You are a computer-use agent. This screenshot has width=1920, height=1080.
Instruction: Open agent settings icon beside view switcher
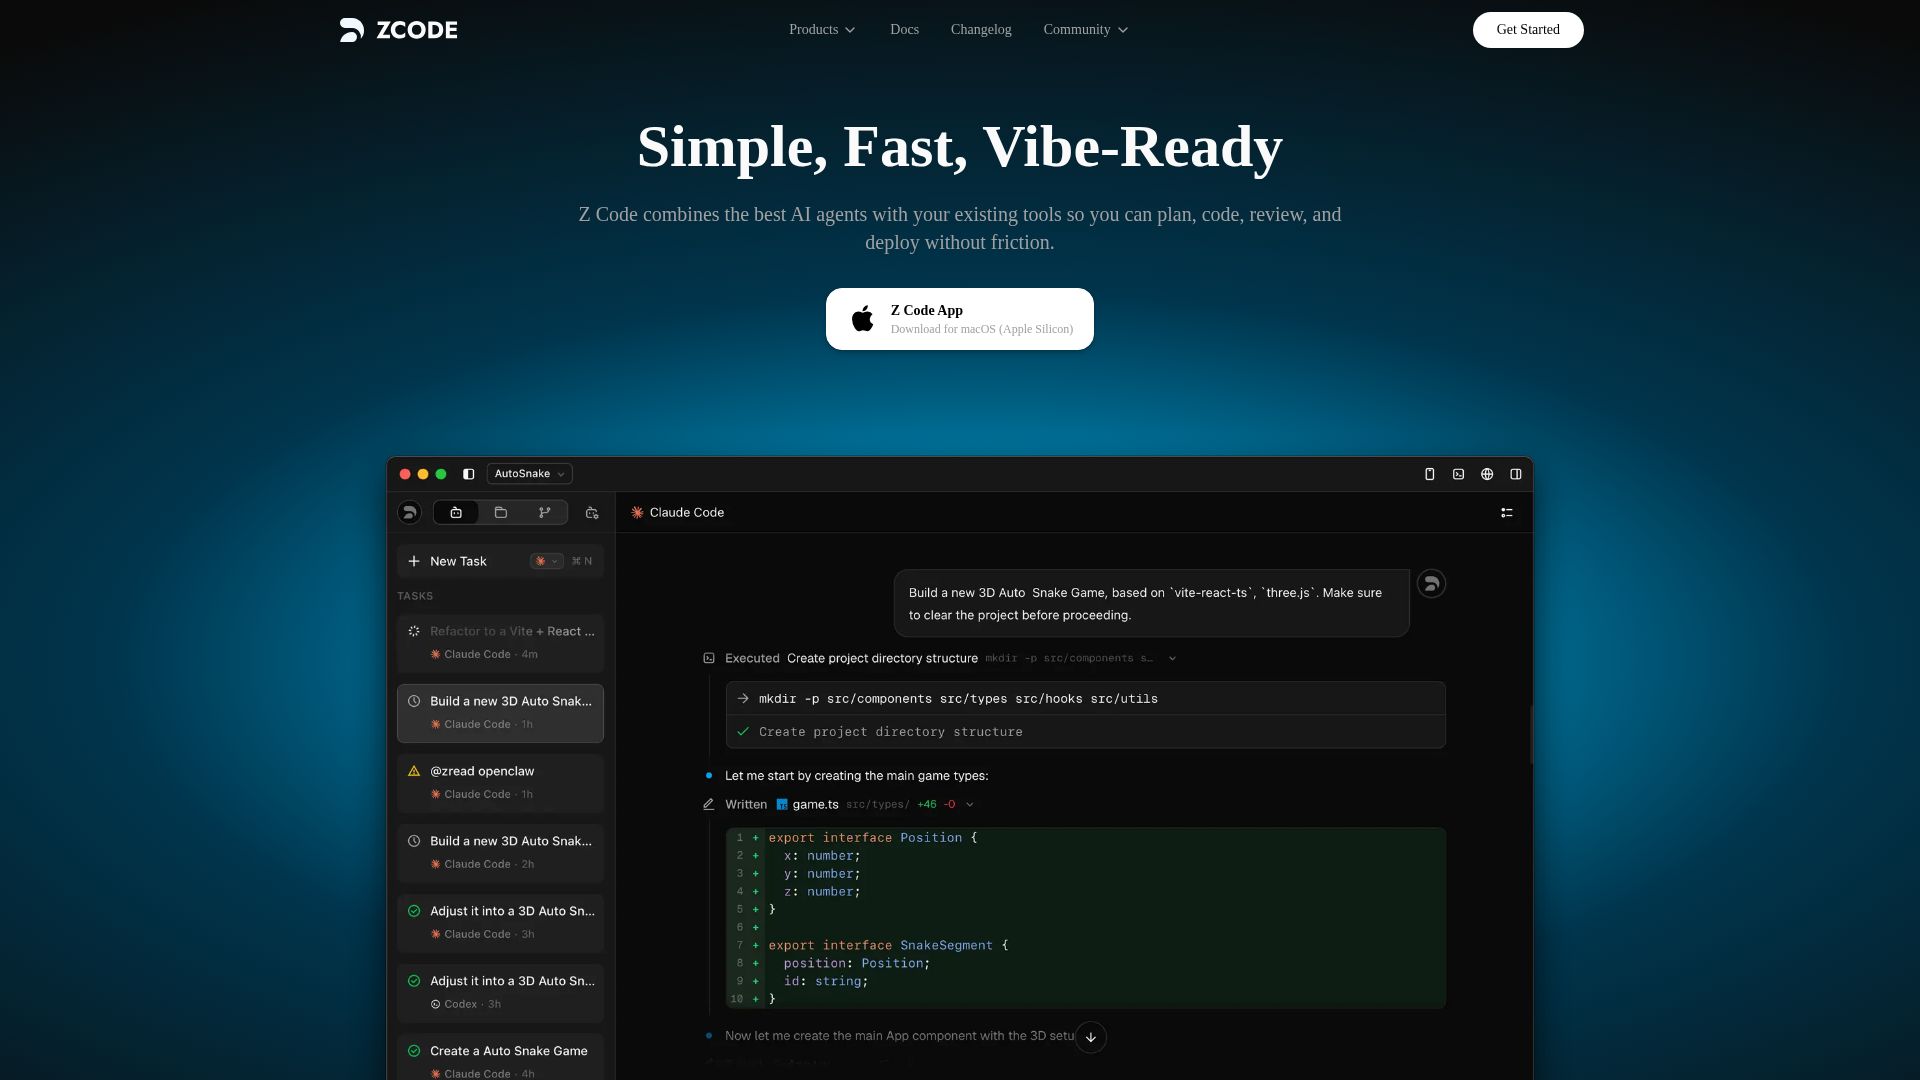click(592, 513)
